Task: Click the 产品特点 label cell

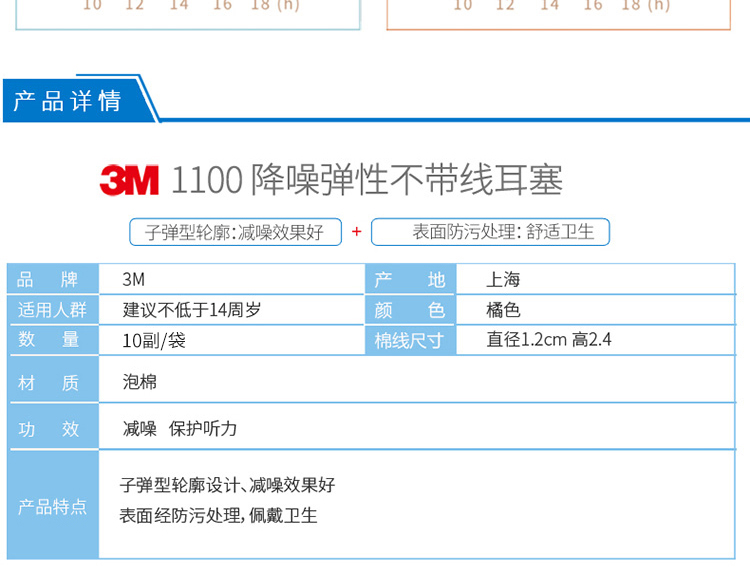Action: tap(53, 506)
